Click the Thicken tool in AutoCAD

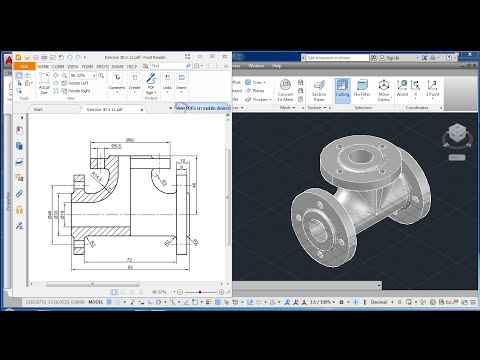click(258, 99)
